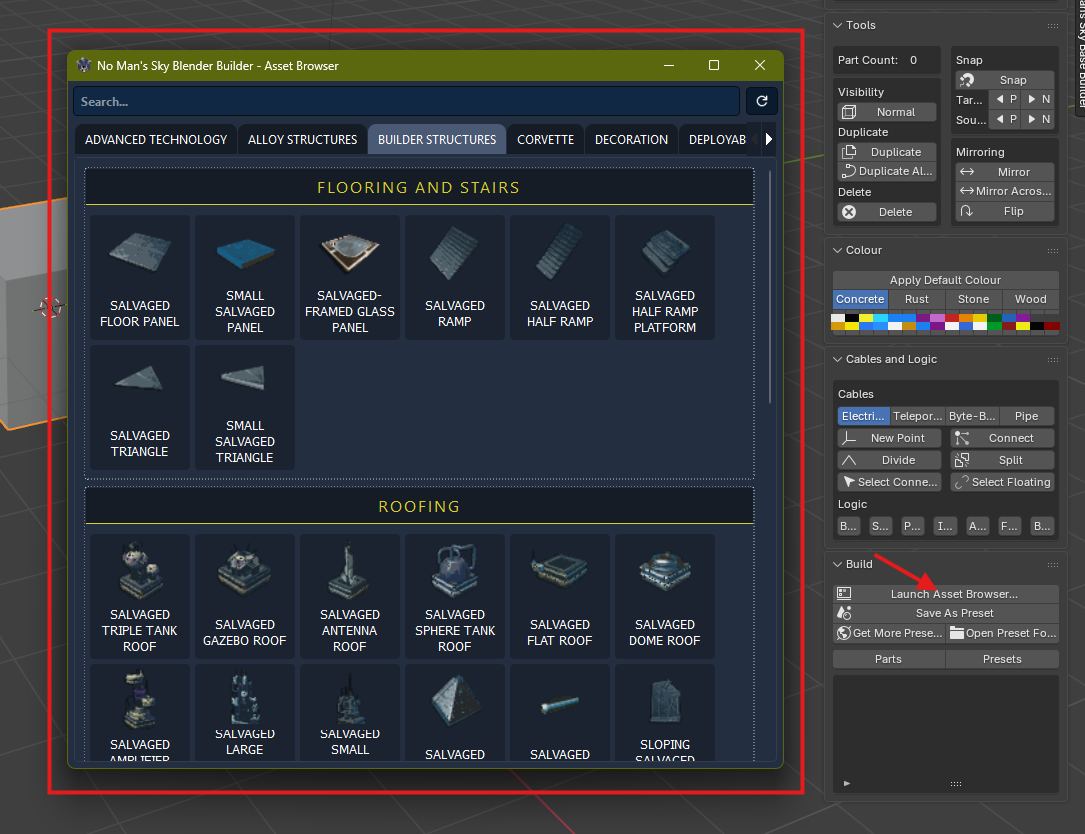1085x834 pixels.
Task: Switch to the Alloy Structures tab
Action: (x=302, y=140)
